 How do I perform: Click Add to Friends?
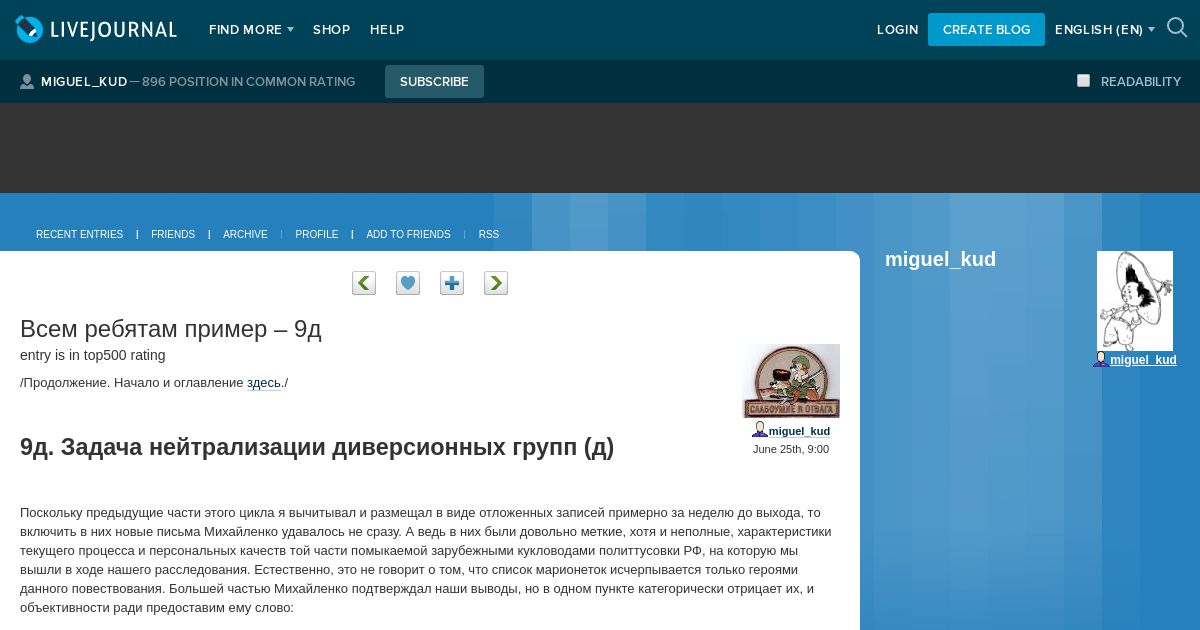pyautogui.click(x=408, y=234)
